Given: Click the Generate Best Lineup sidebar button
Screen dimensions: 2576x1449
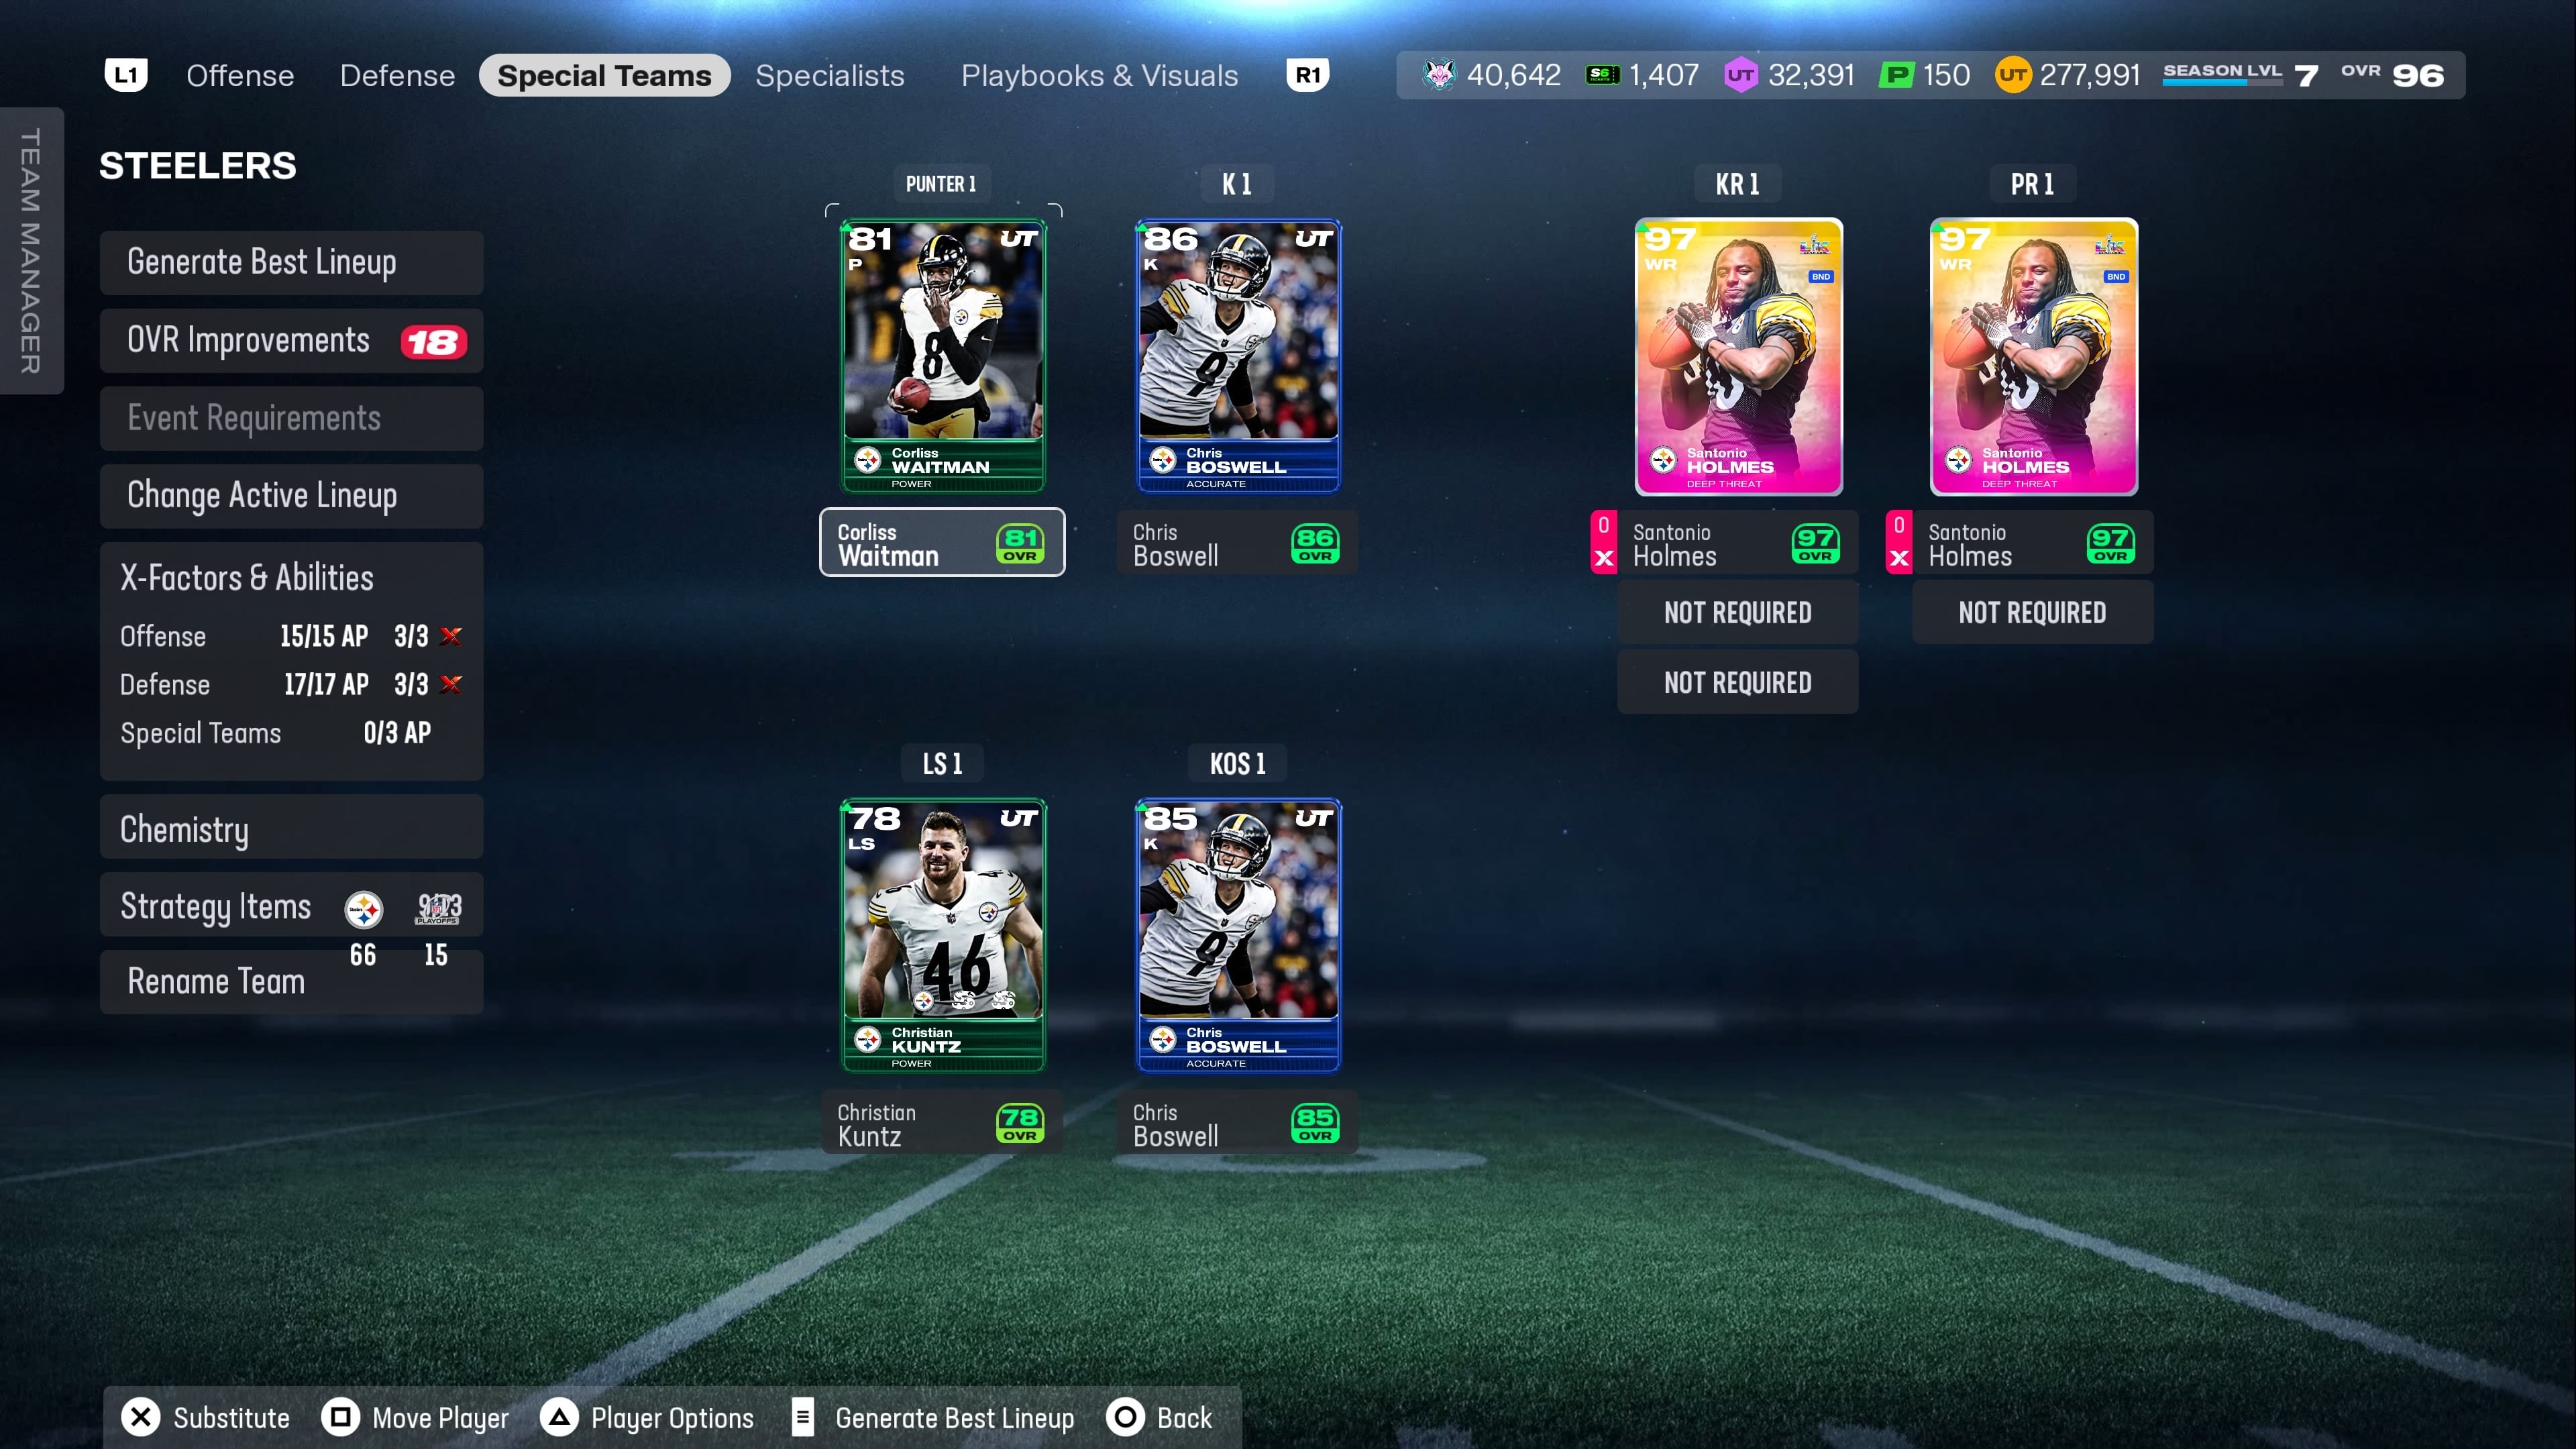Looking at the screenshot, I should 291,262.
